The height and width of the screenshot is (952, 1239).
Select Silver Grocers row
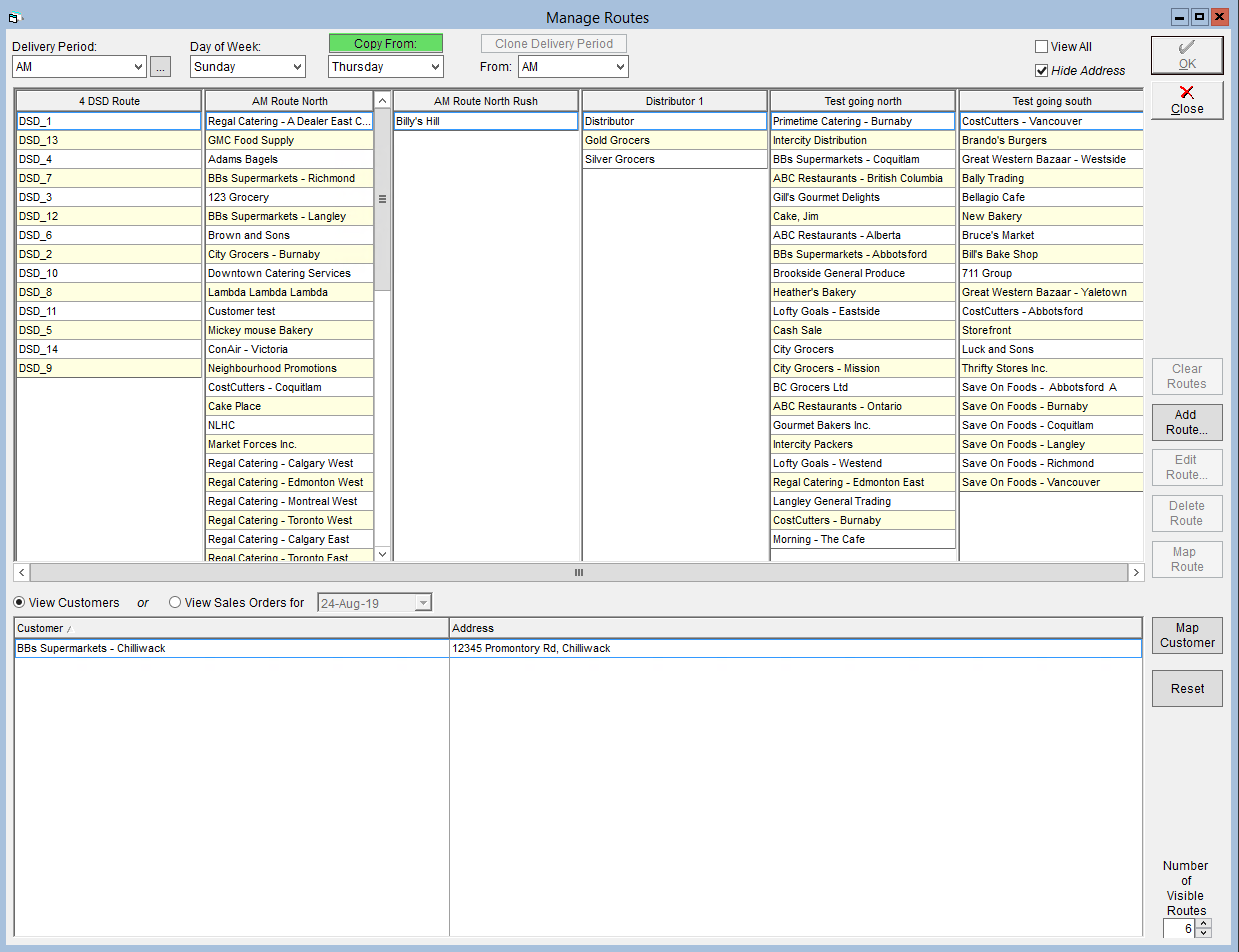[x=675, y=159]
